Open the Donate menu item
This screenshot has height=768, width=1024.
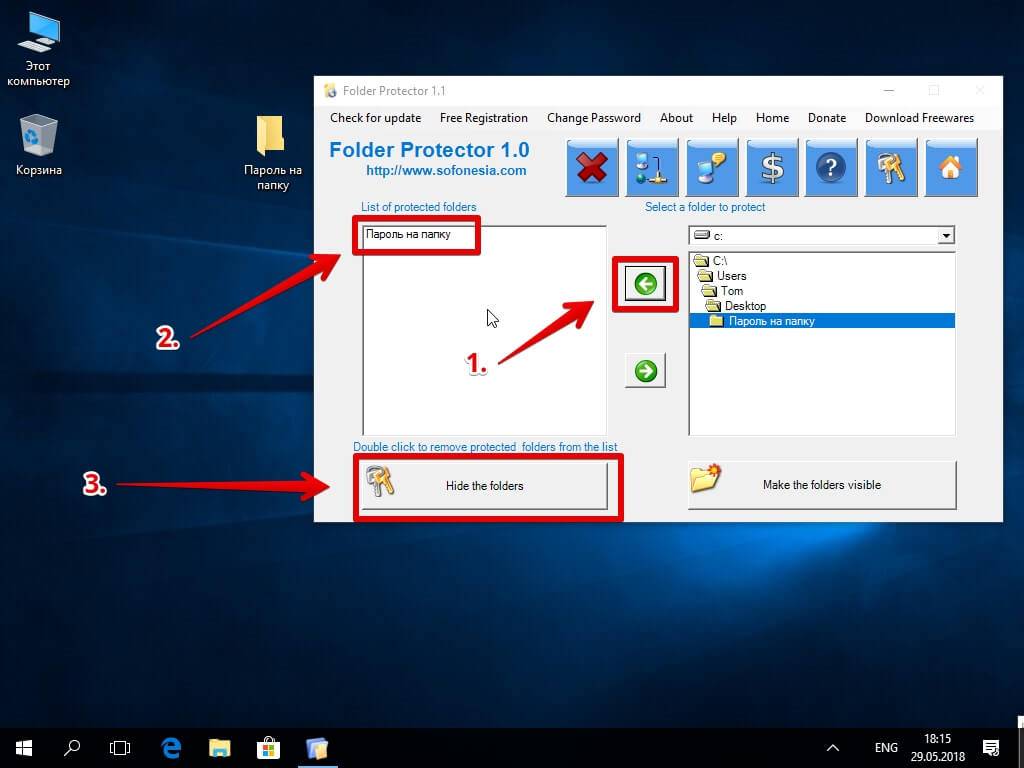(x=827, y=118)
